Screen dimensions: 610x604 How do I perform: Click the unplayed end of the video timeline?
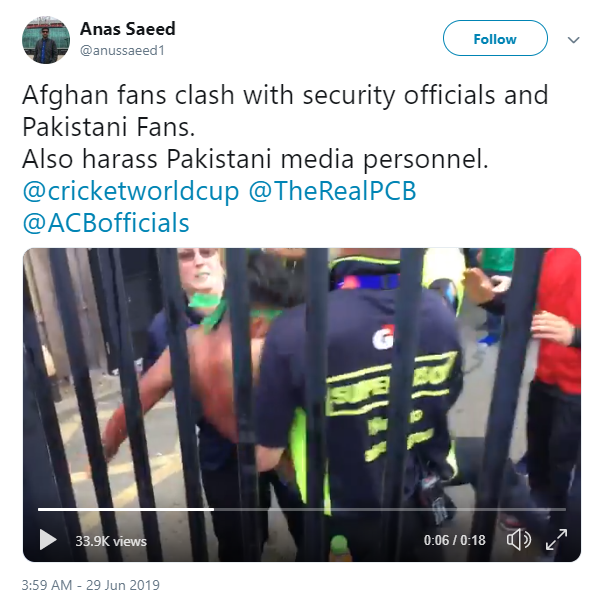point(390,509)
